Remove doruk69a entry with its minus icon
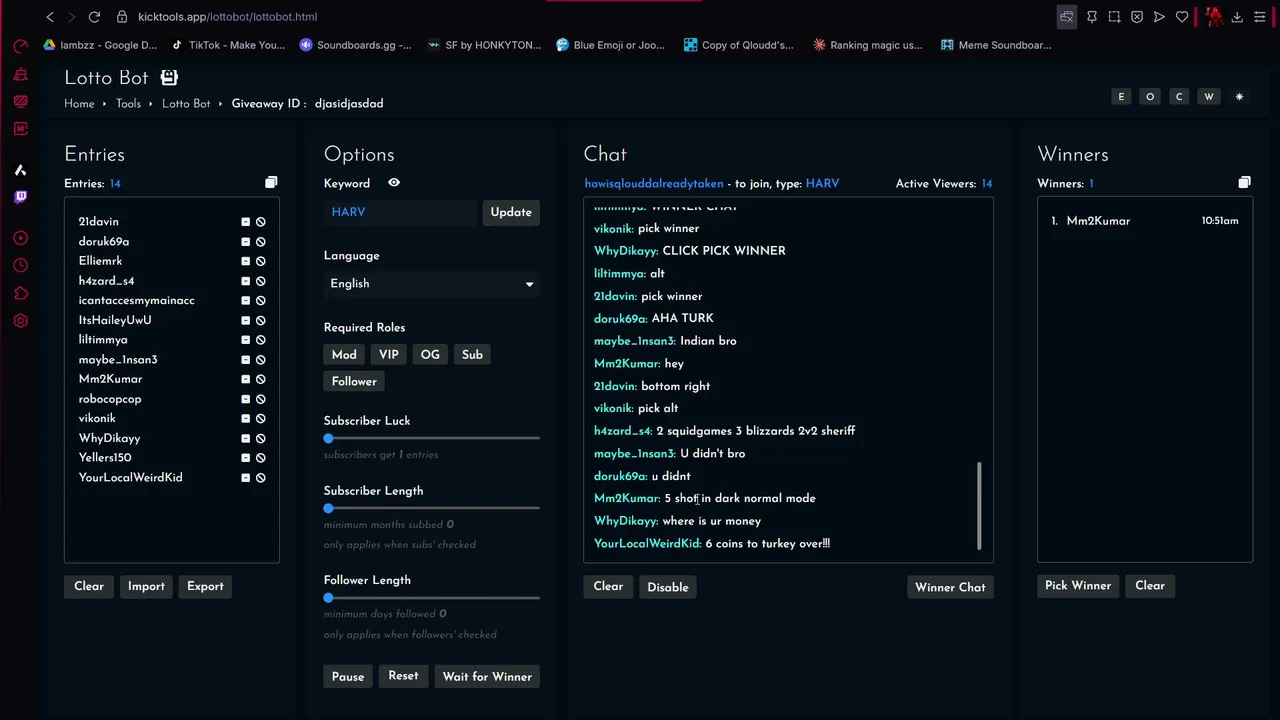 [x=245, y=242]
